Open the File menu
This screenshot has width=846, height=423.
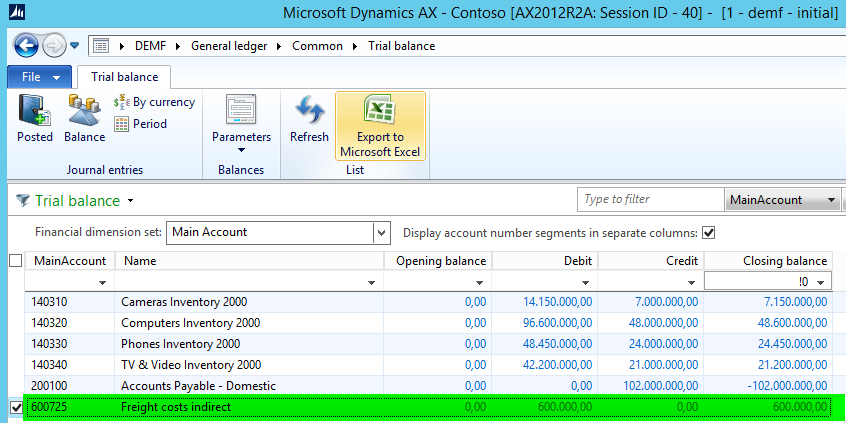[39, 77]
